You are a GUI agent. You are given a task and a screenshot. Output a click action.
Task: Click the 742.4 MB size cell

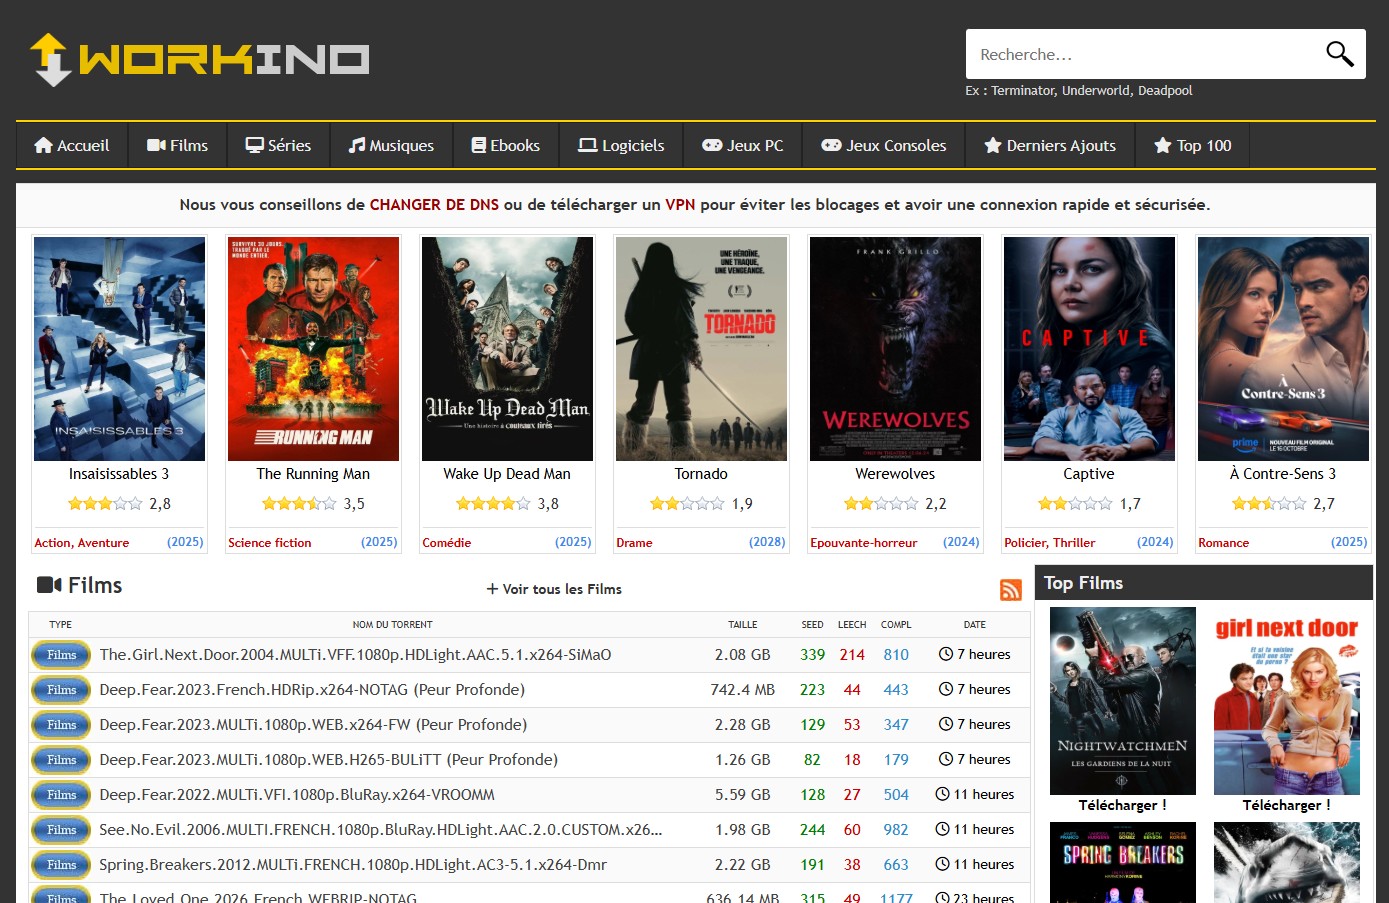[x=743, y=690]
